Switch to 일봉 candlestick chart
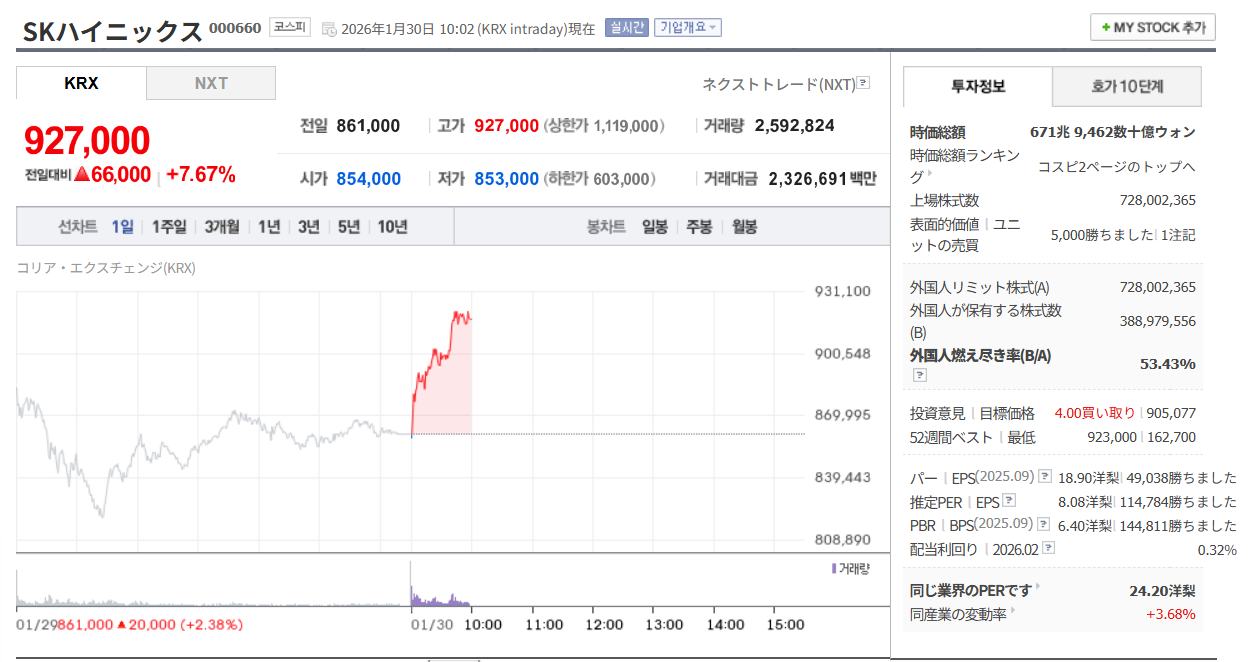Image resolution: width=1251 pixels, height=662 pixels. (x=655, y=227)
